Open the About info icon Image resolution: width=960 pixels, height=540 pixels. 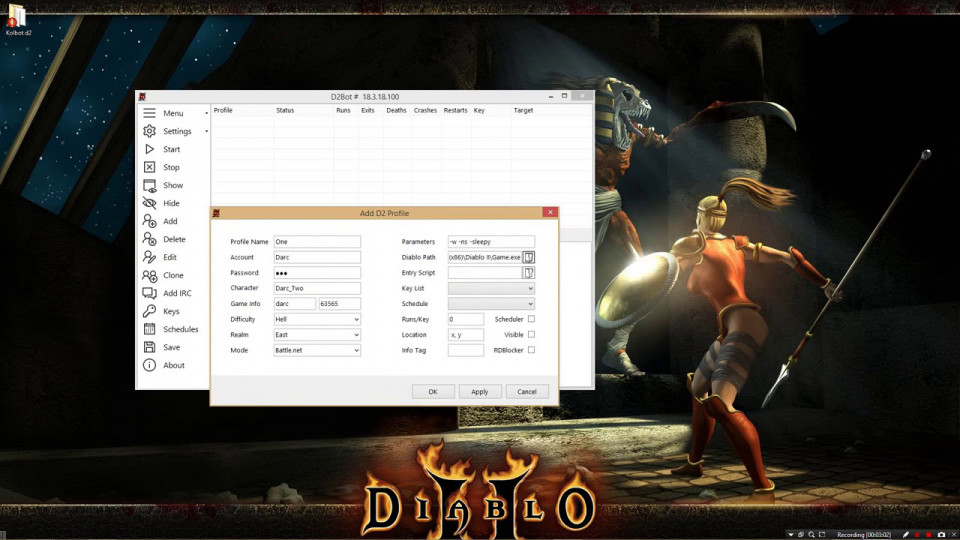[149, 365]
